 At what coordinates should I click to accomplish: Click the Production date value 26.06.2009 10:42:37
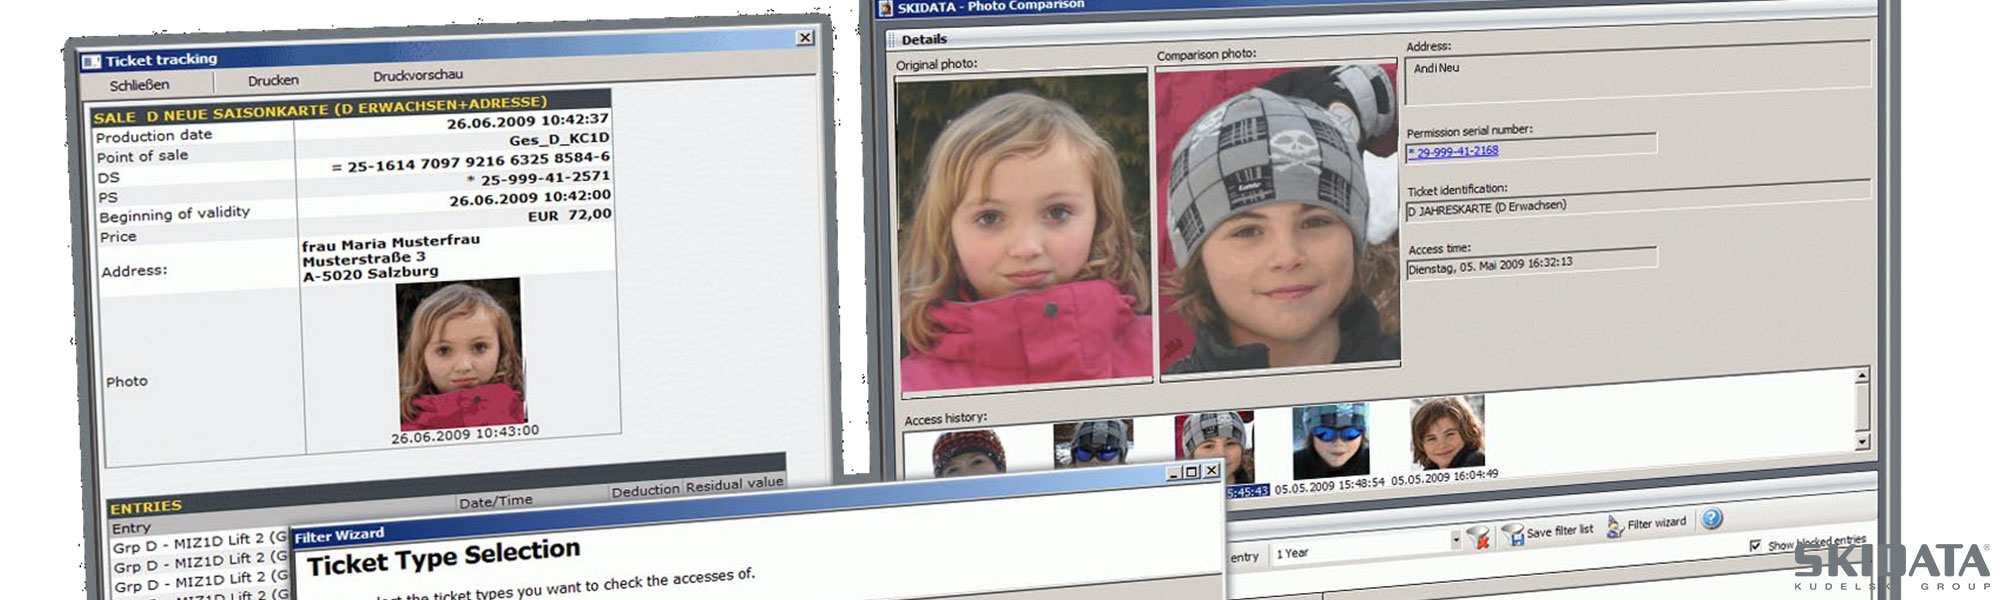527,121
